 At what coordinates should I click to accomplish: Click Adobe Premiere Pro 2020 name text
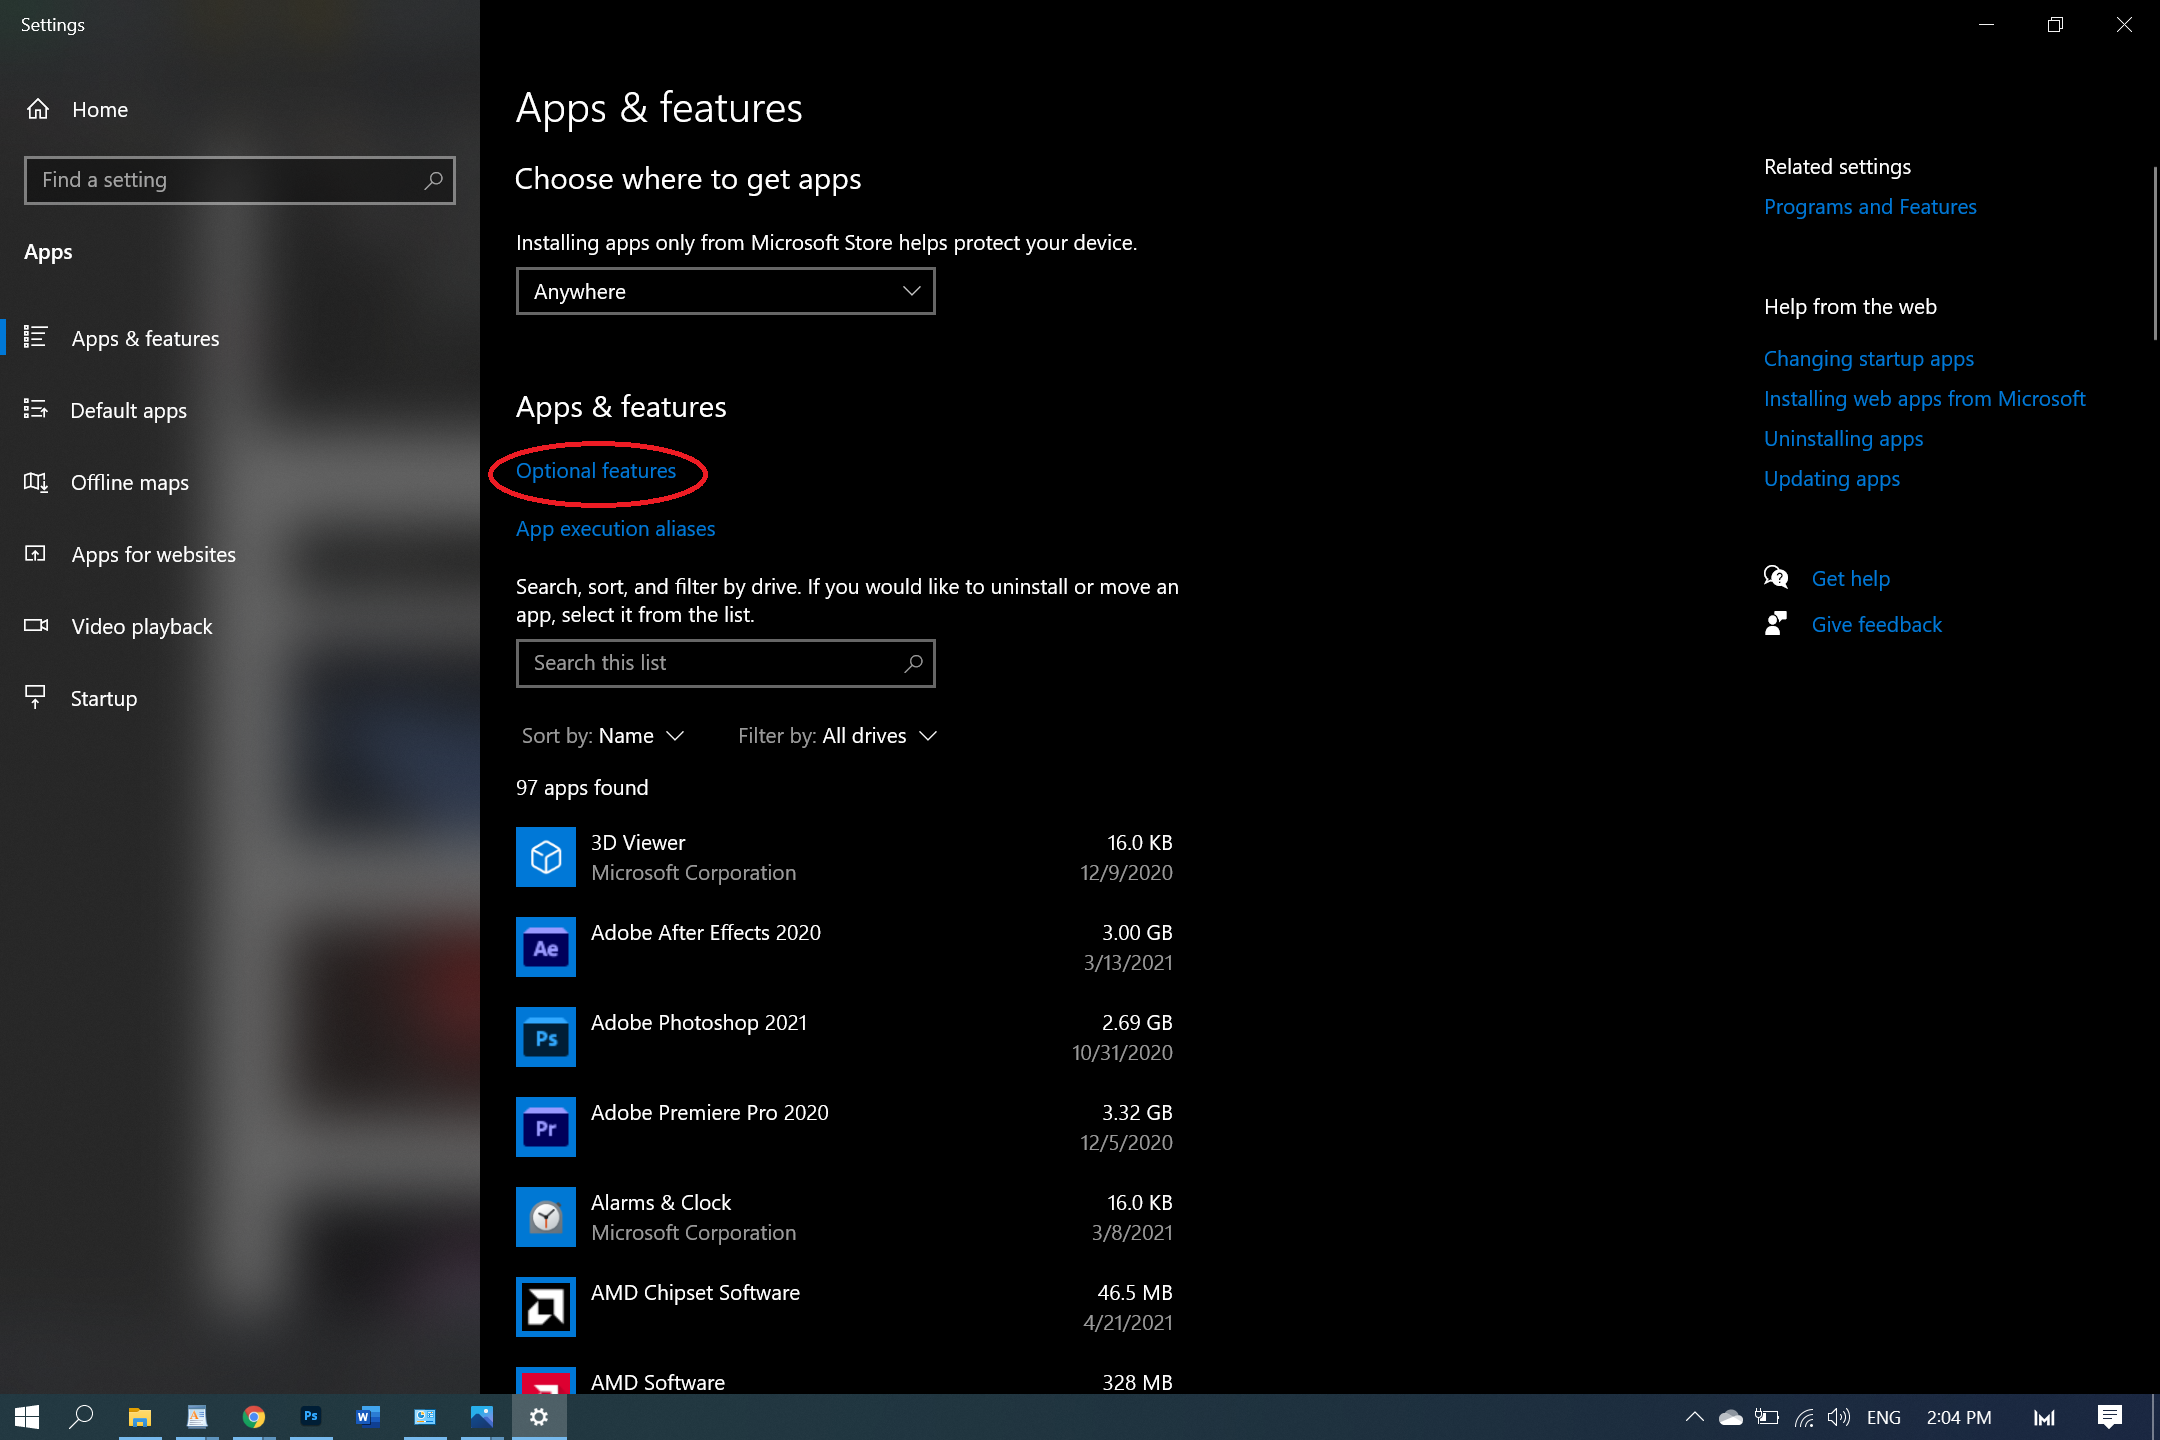710,1112
